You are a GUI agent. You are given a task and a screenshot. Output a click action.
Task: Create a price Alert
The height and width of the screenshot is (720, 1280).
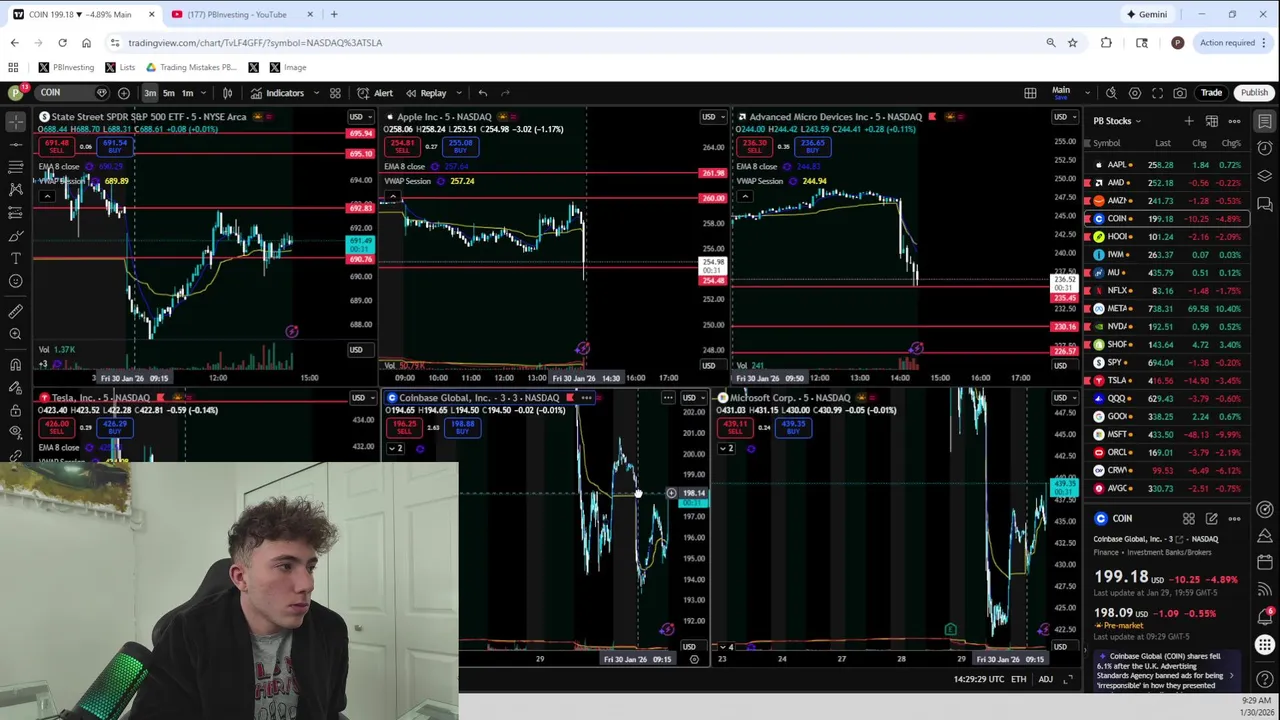click(x=375, y=93)
